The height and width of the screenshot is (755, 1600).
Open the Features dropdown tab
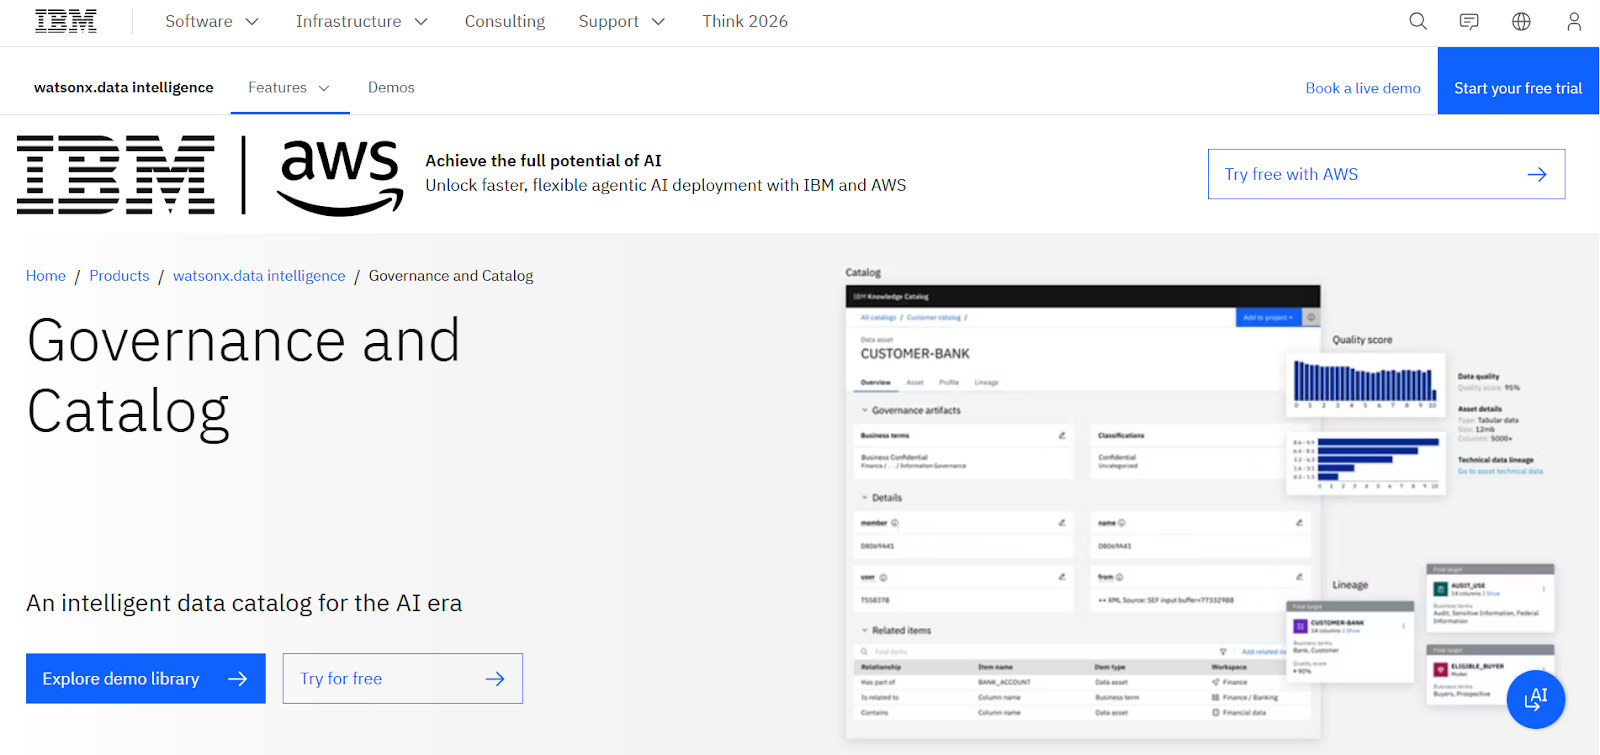(290, 88)
